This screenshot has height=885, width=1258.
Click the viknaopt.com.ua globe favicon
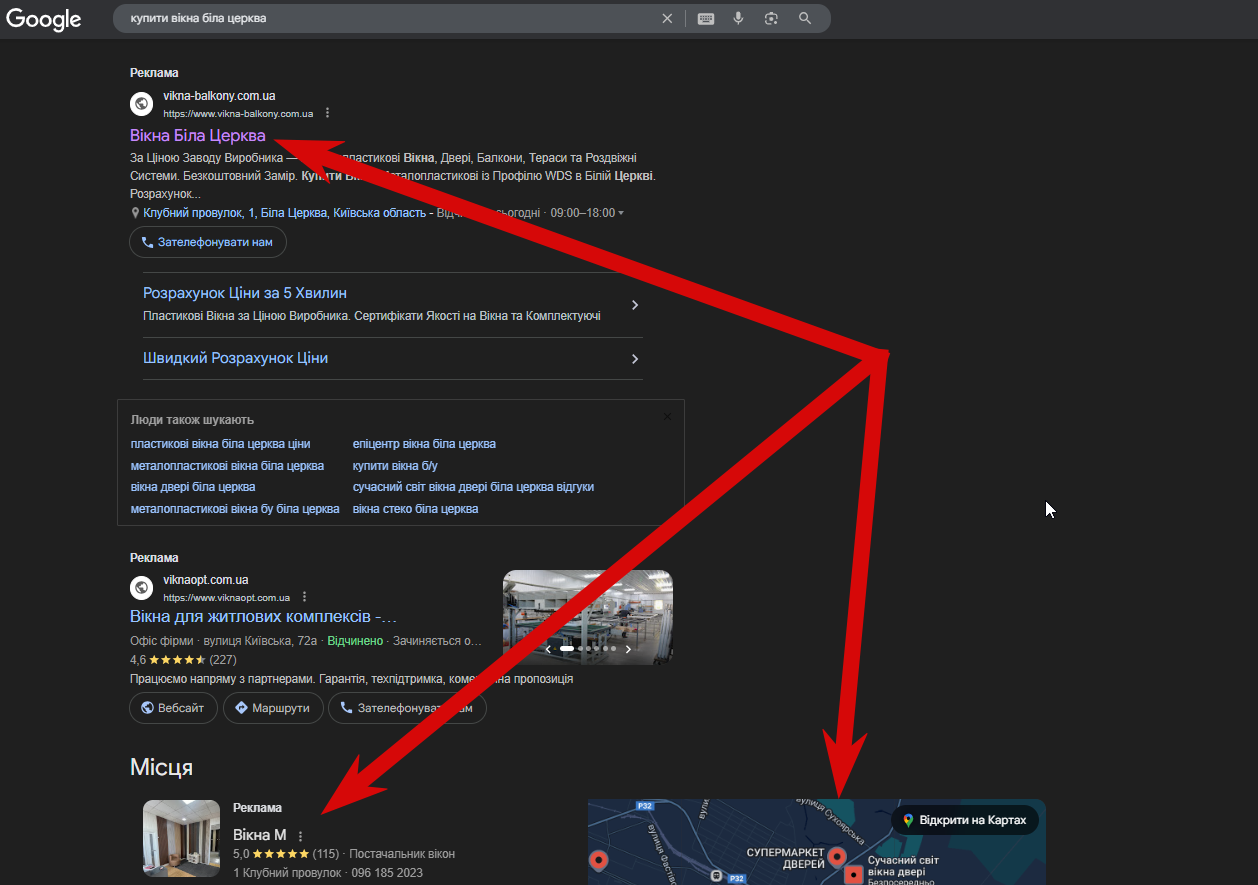click(142, 587)
